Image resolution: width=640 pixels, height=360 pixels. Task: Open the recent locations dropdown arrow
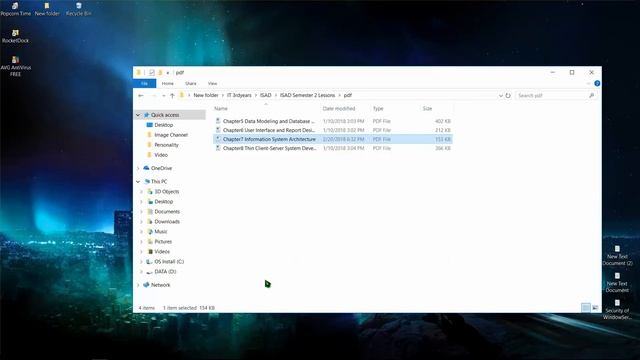click(x=164, y=96)
